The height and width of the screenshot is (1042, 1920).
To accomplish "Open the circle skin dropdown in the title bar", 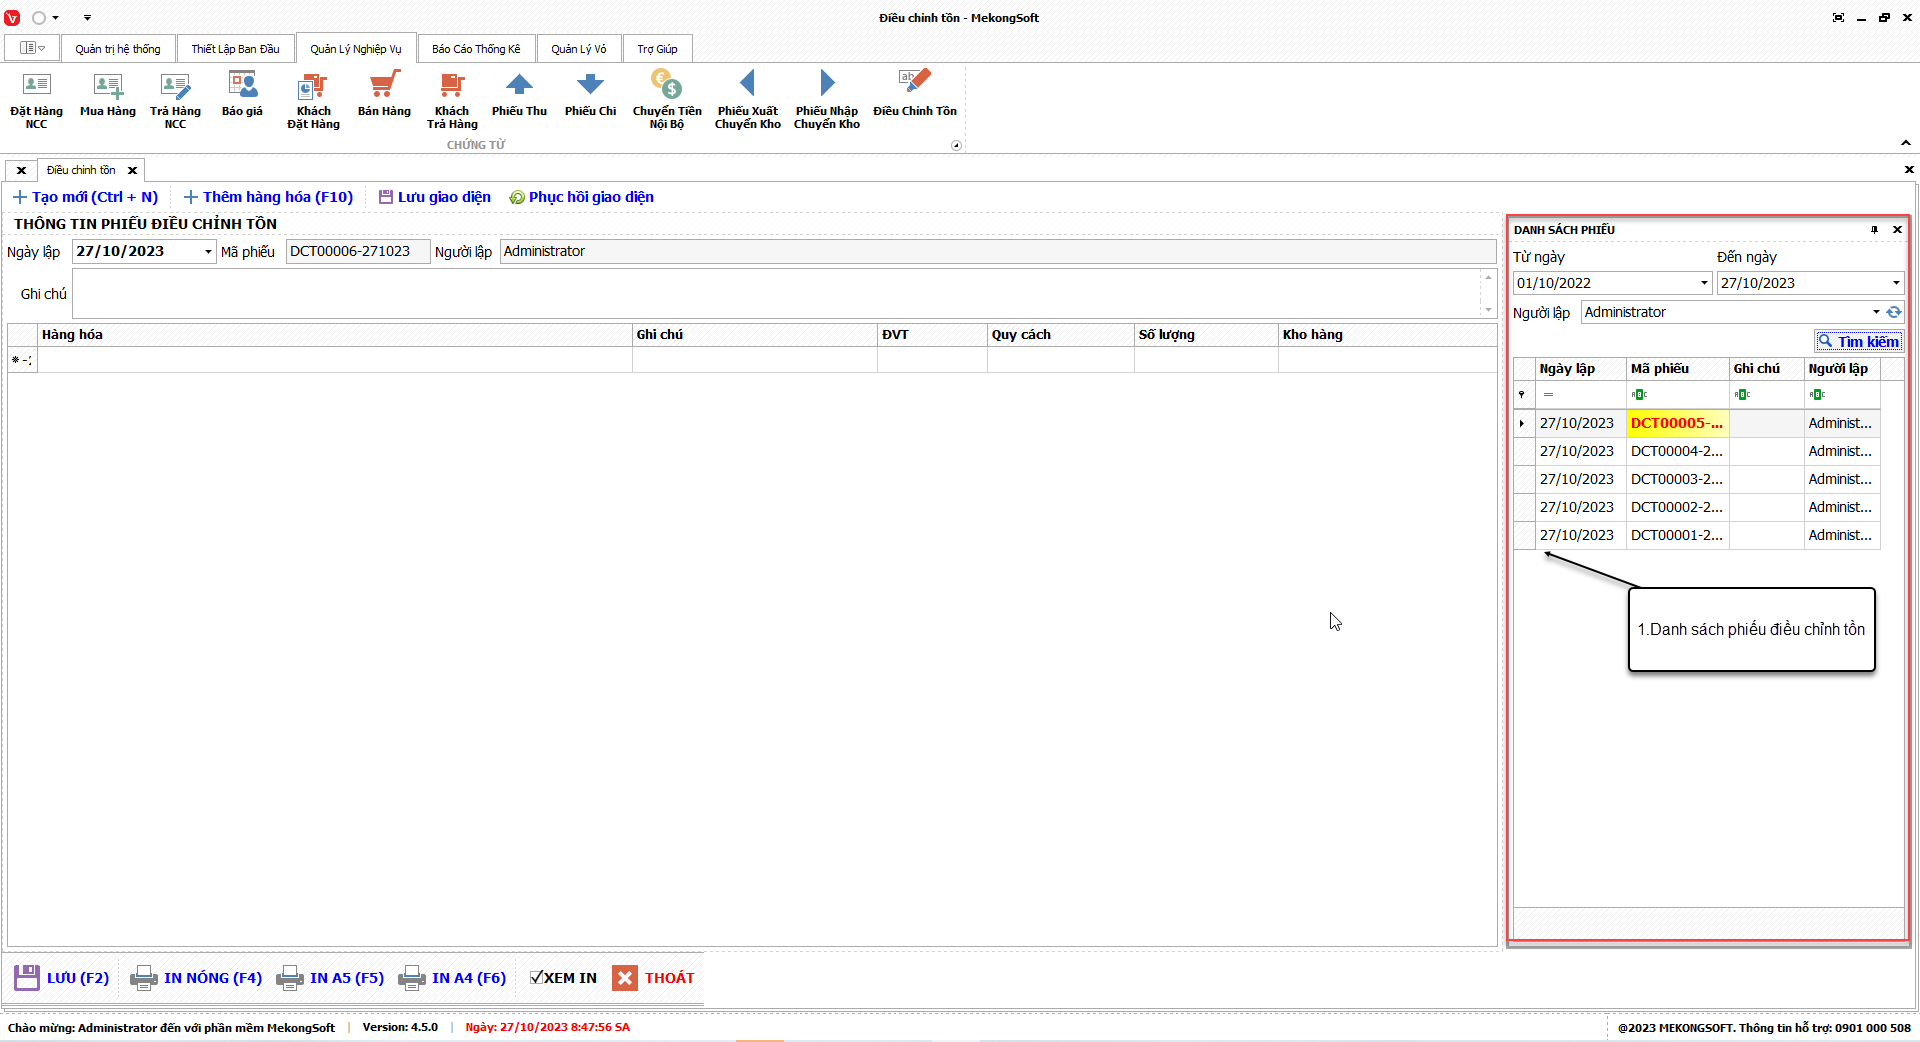I will [x=45, y=18].
